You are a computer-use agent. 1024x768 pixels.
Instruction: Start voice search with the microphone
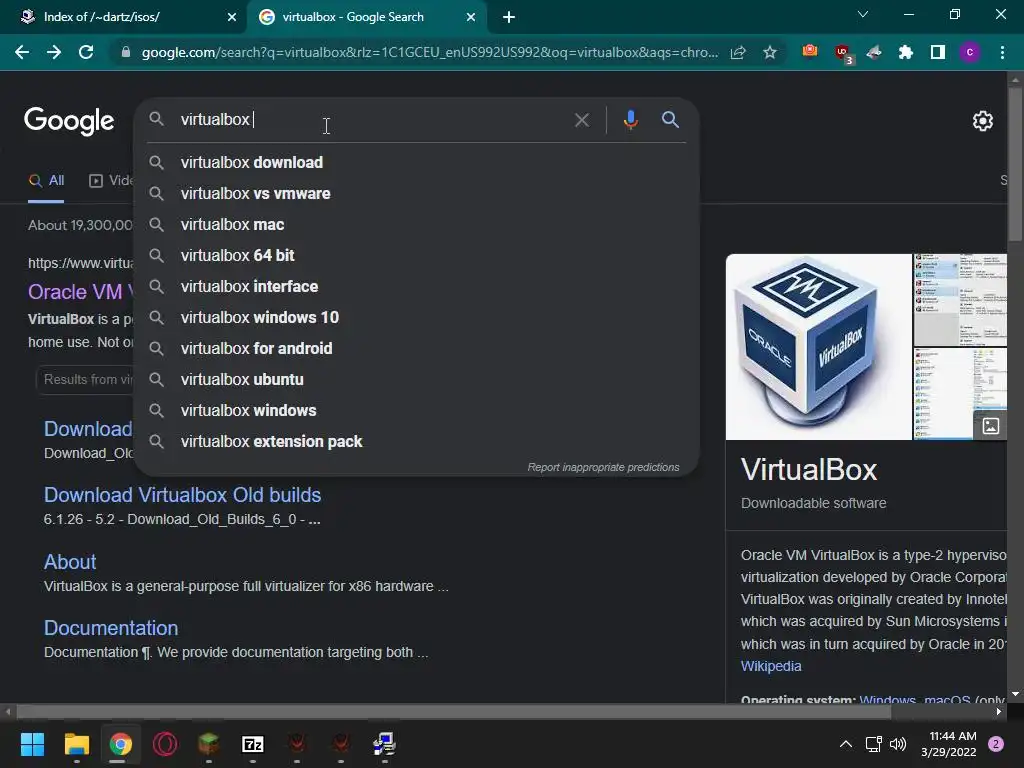pyautogui.click(x=630, y=120)
